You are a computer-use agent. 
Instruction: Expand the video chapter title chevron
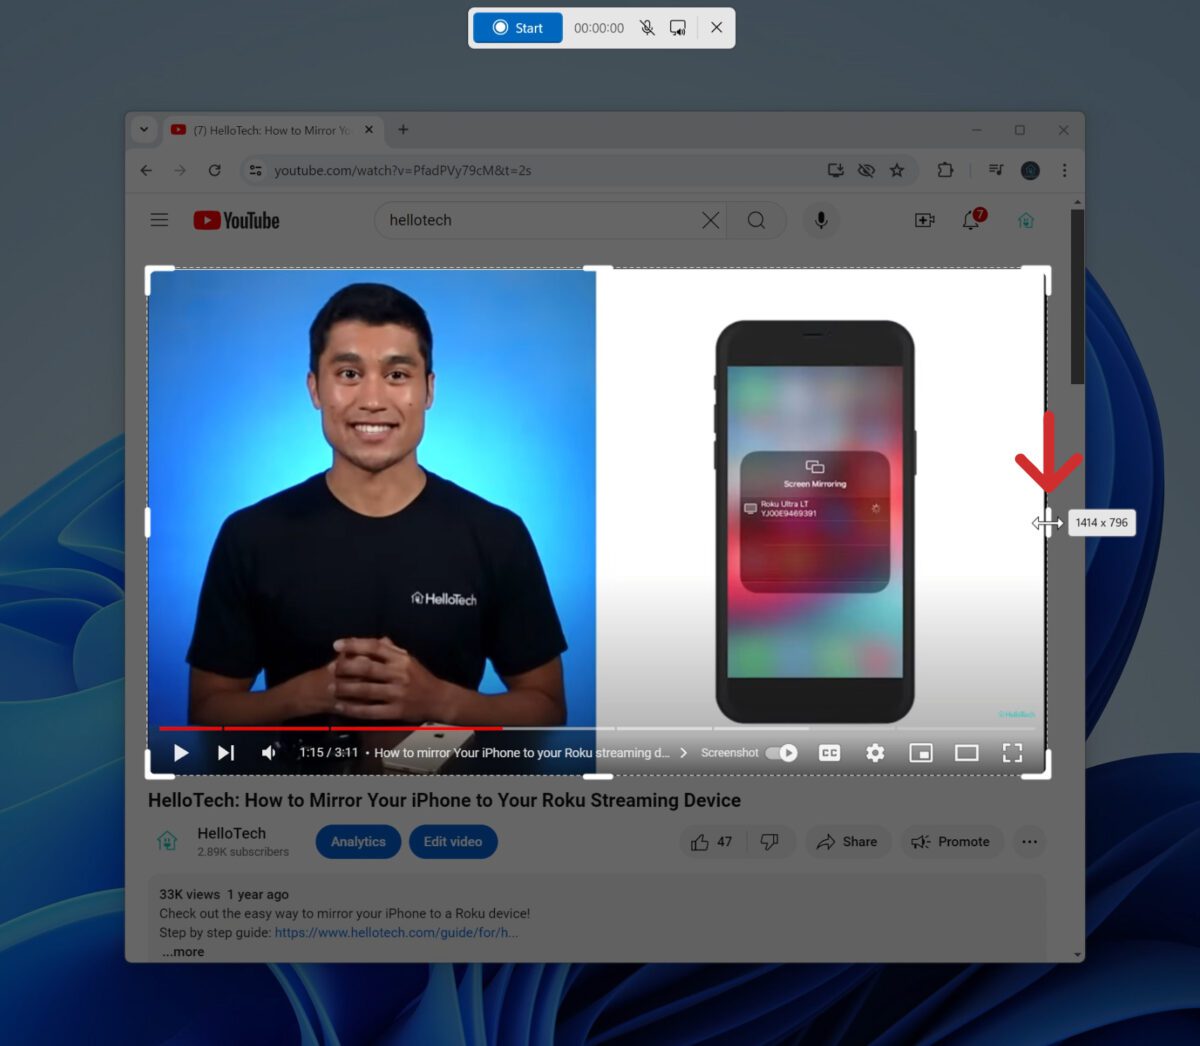click(x=683, y=753)
